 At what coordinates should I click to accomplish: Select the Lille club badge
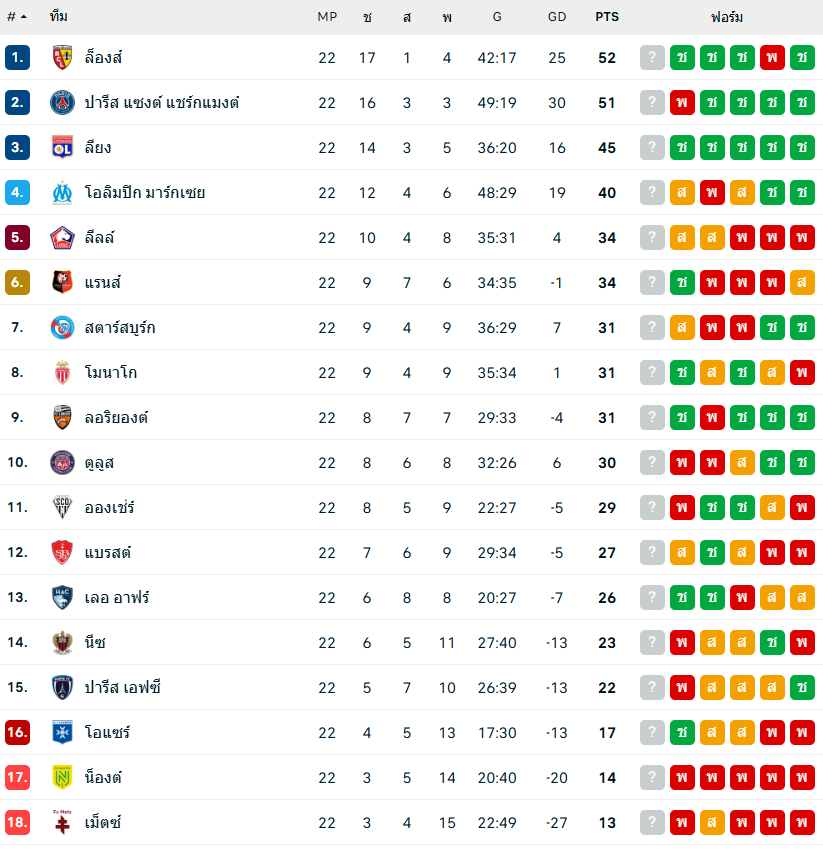tap(62, 238)
